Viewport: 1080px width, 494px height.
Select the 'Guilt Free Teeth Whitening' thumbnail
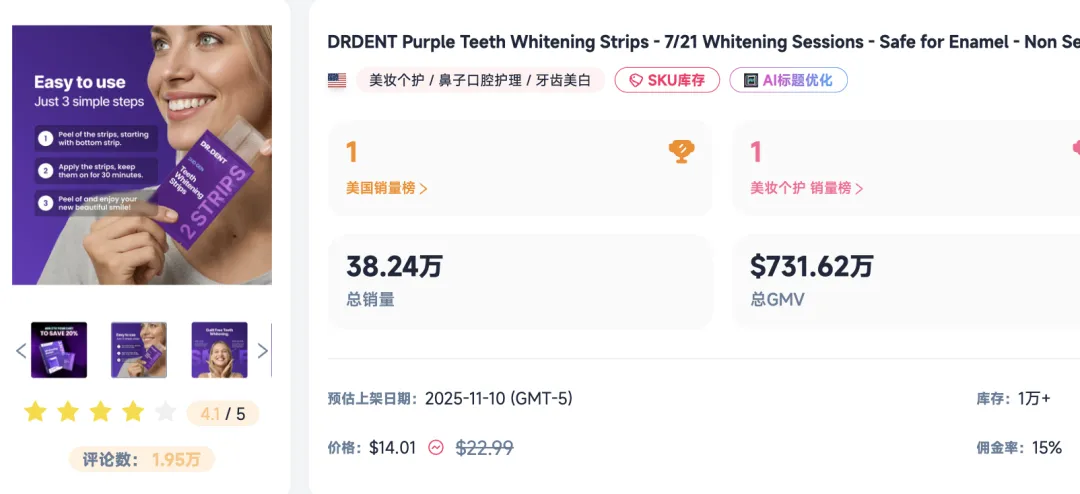tap(219, 350)
